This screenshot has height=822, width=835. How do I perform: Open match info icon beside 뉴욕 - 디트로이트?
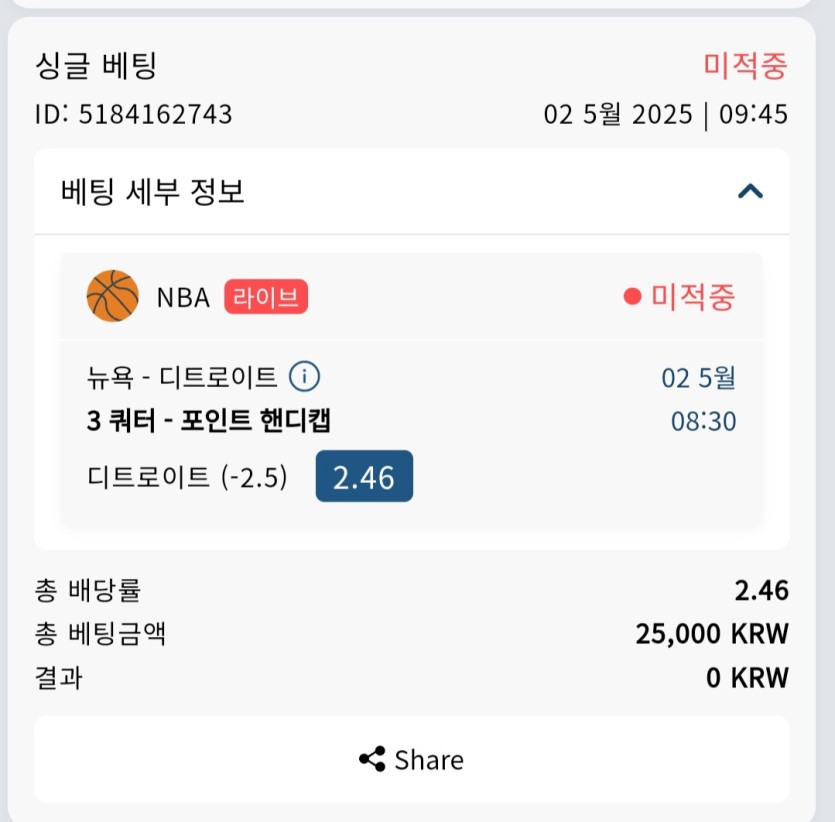click(304, 376)
